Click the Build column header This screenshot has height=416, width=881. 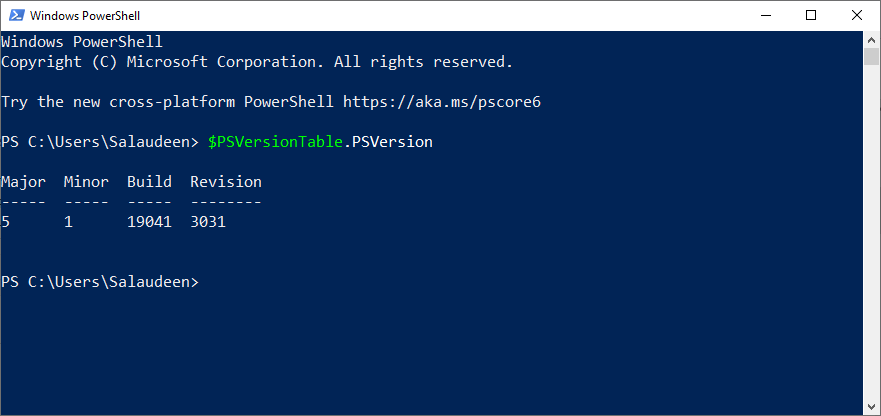pyautogui.click(x=149, y=182)
